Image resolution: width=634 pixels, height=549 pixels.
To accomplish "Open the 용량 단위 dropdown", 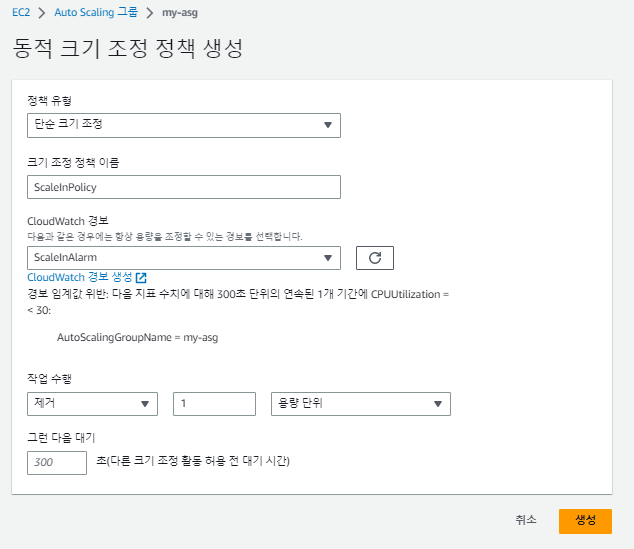I will [361, 404].
